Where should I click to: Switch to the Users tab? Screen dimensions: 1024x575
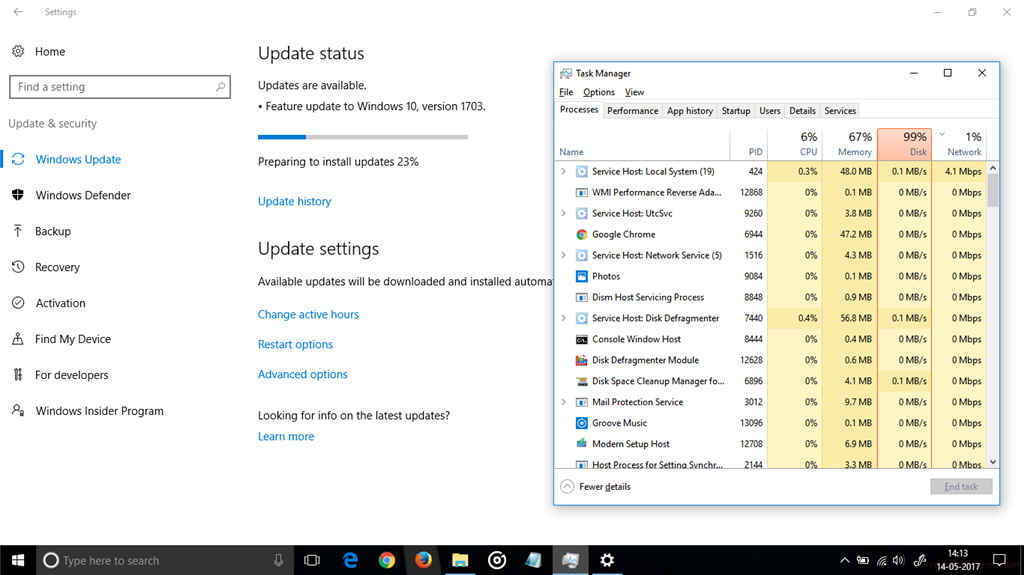(770, 110)
